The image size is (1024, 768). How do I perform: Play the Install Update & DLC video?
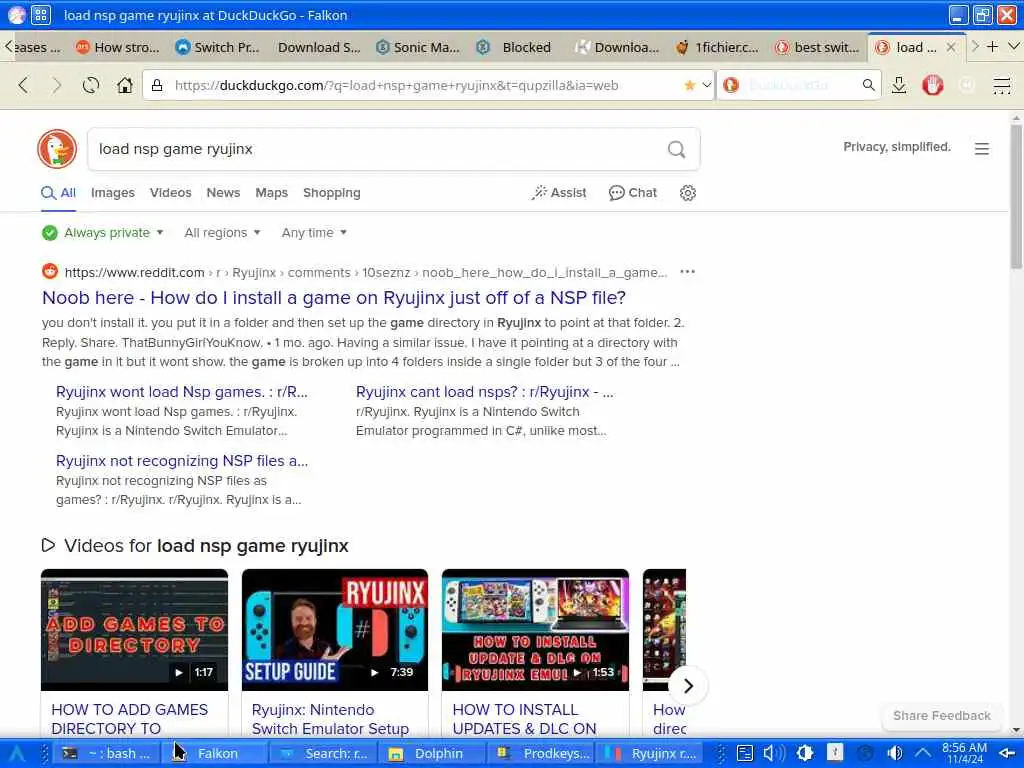536,630
